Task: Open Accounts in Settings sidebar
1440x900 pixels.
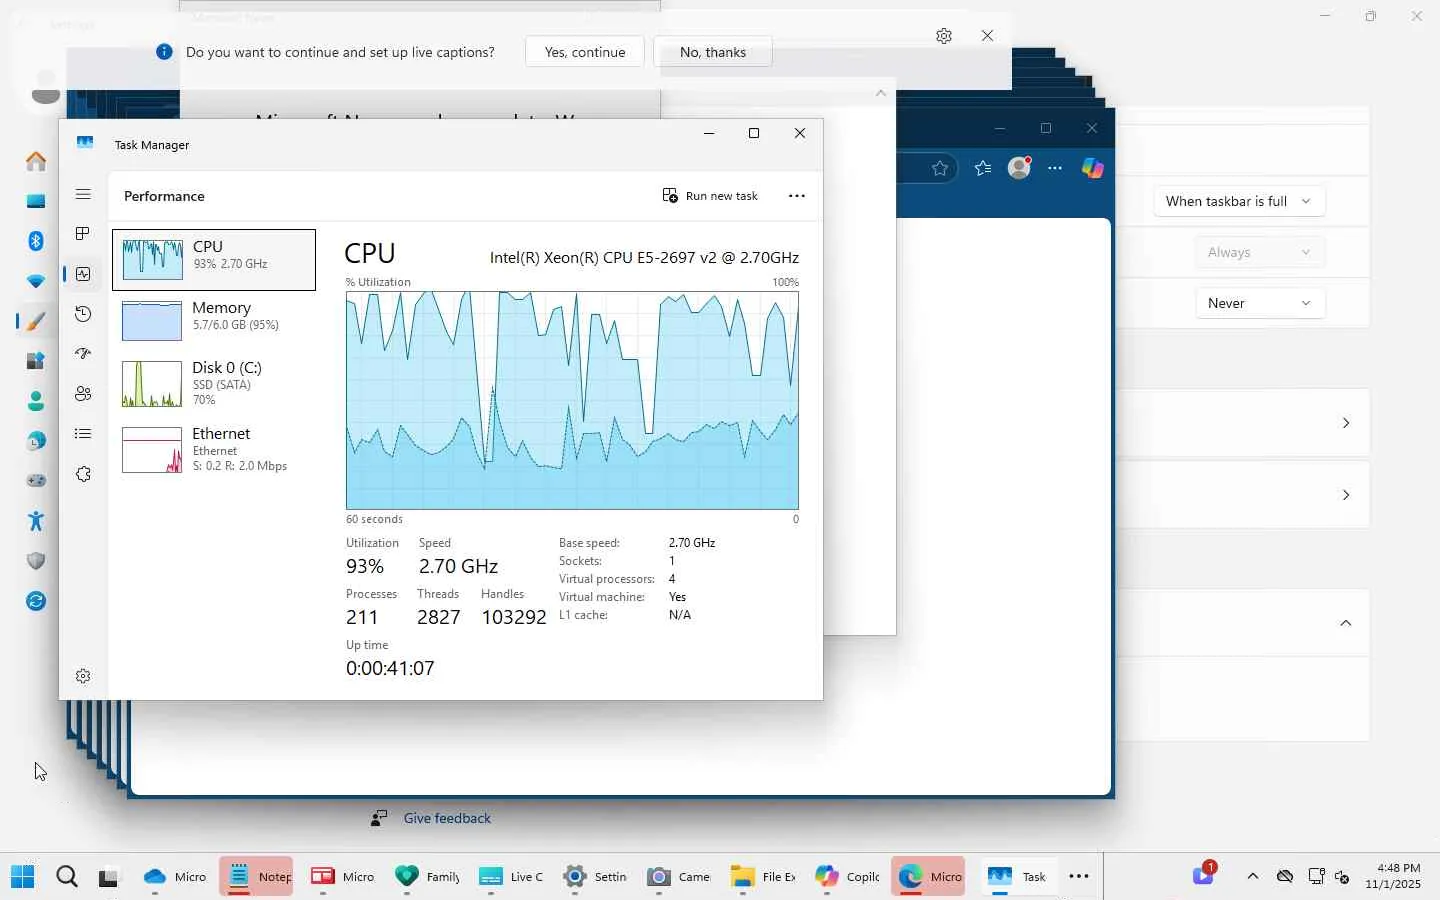Action: click(36, 401)
